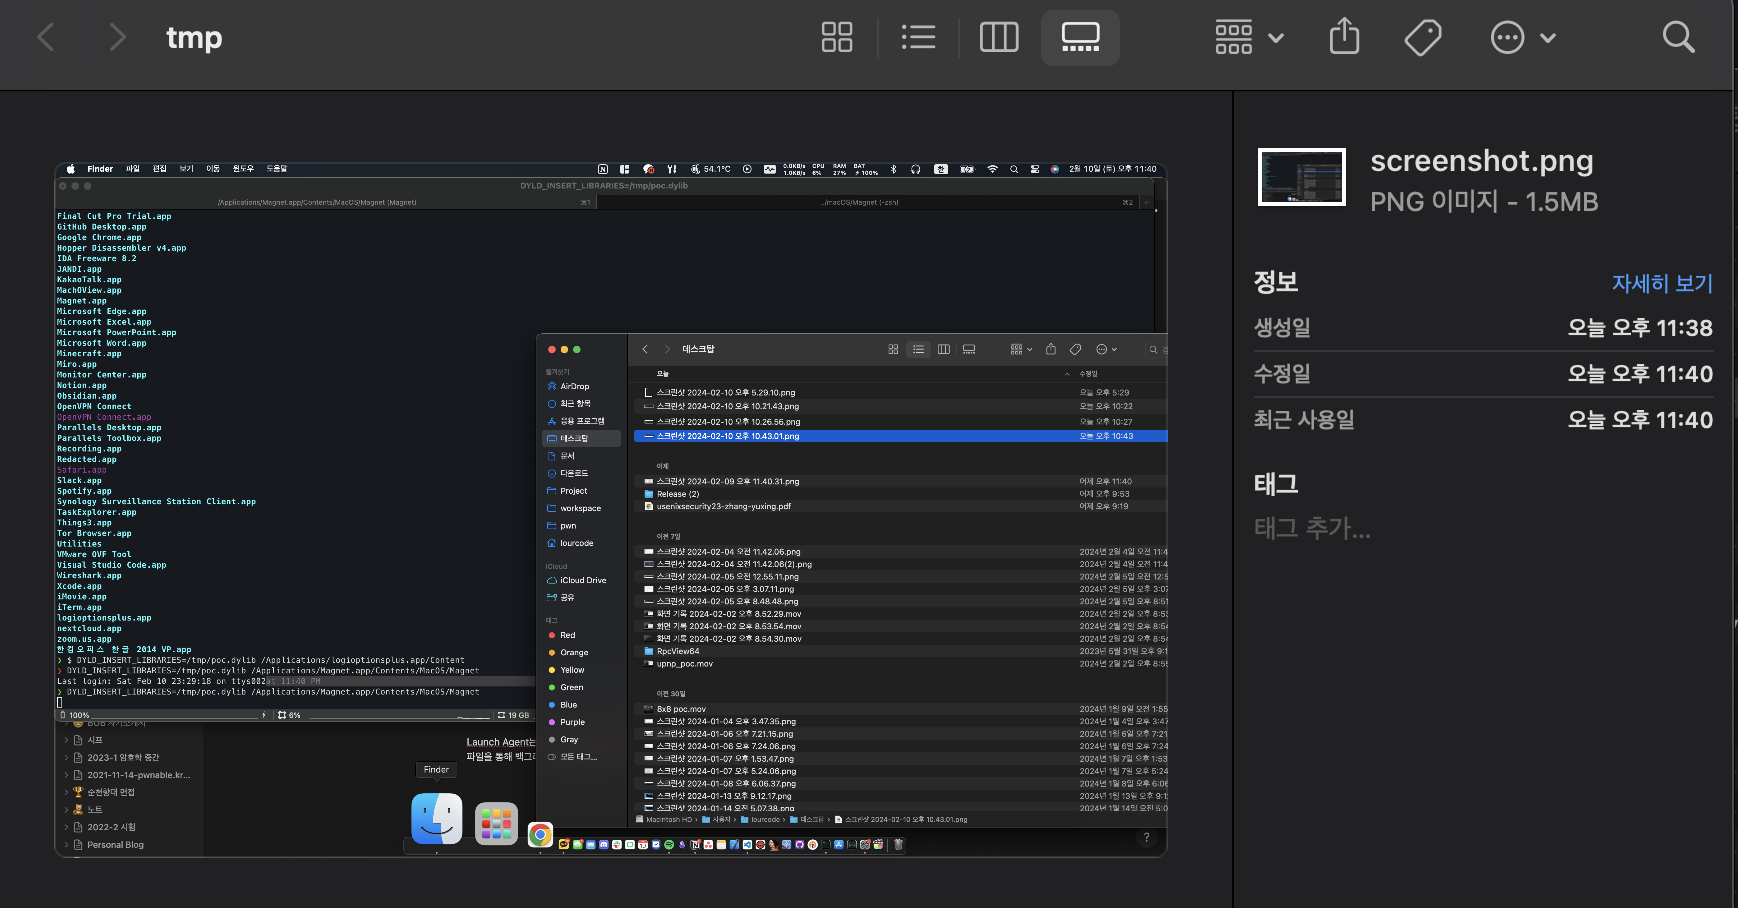Click the 태그 추가 tag field
1738x908 pixels.
[x=1312, y=528]
